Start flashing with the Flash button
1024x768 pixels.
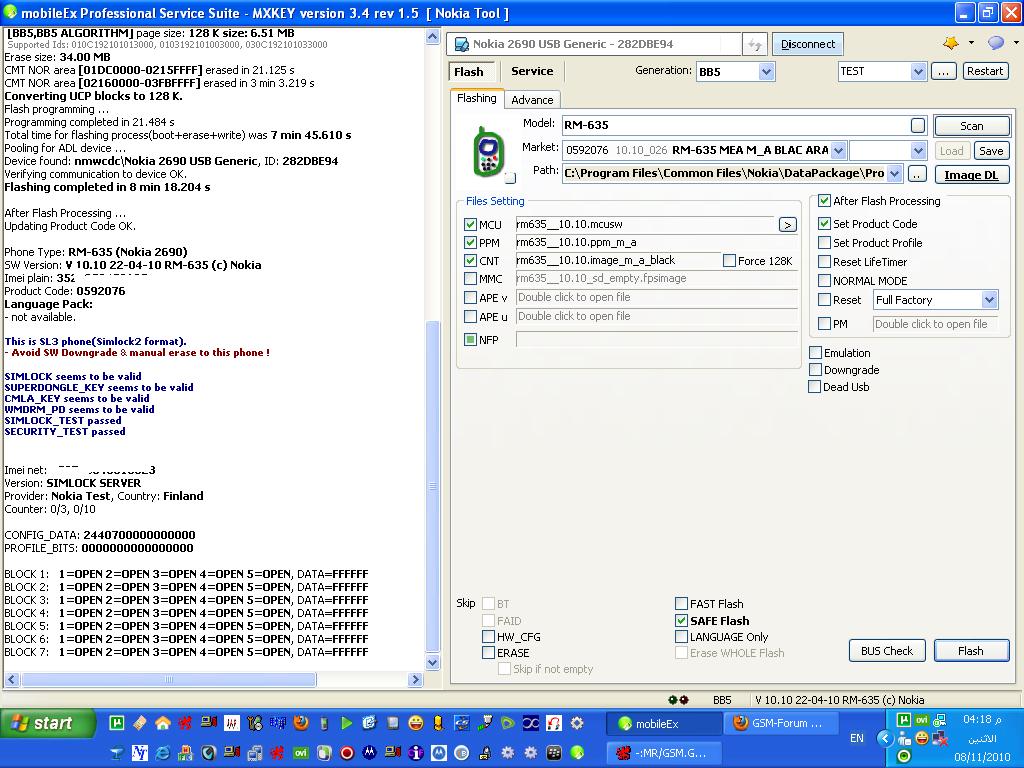pyautogui.click(x=971, y=650)
